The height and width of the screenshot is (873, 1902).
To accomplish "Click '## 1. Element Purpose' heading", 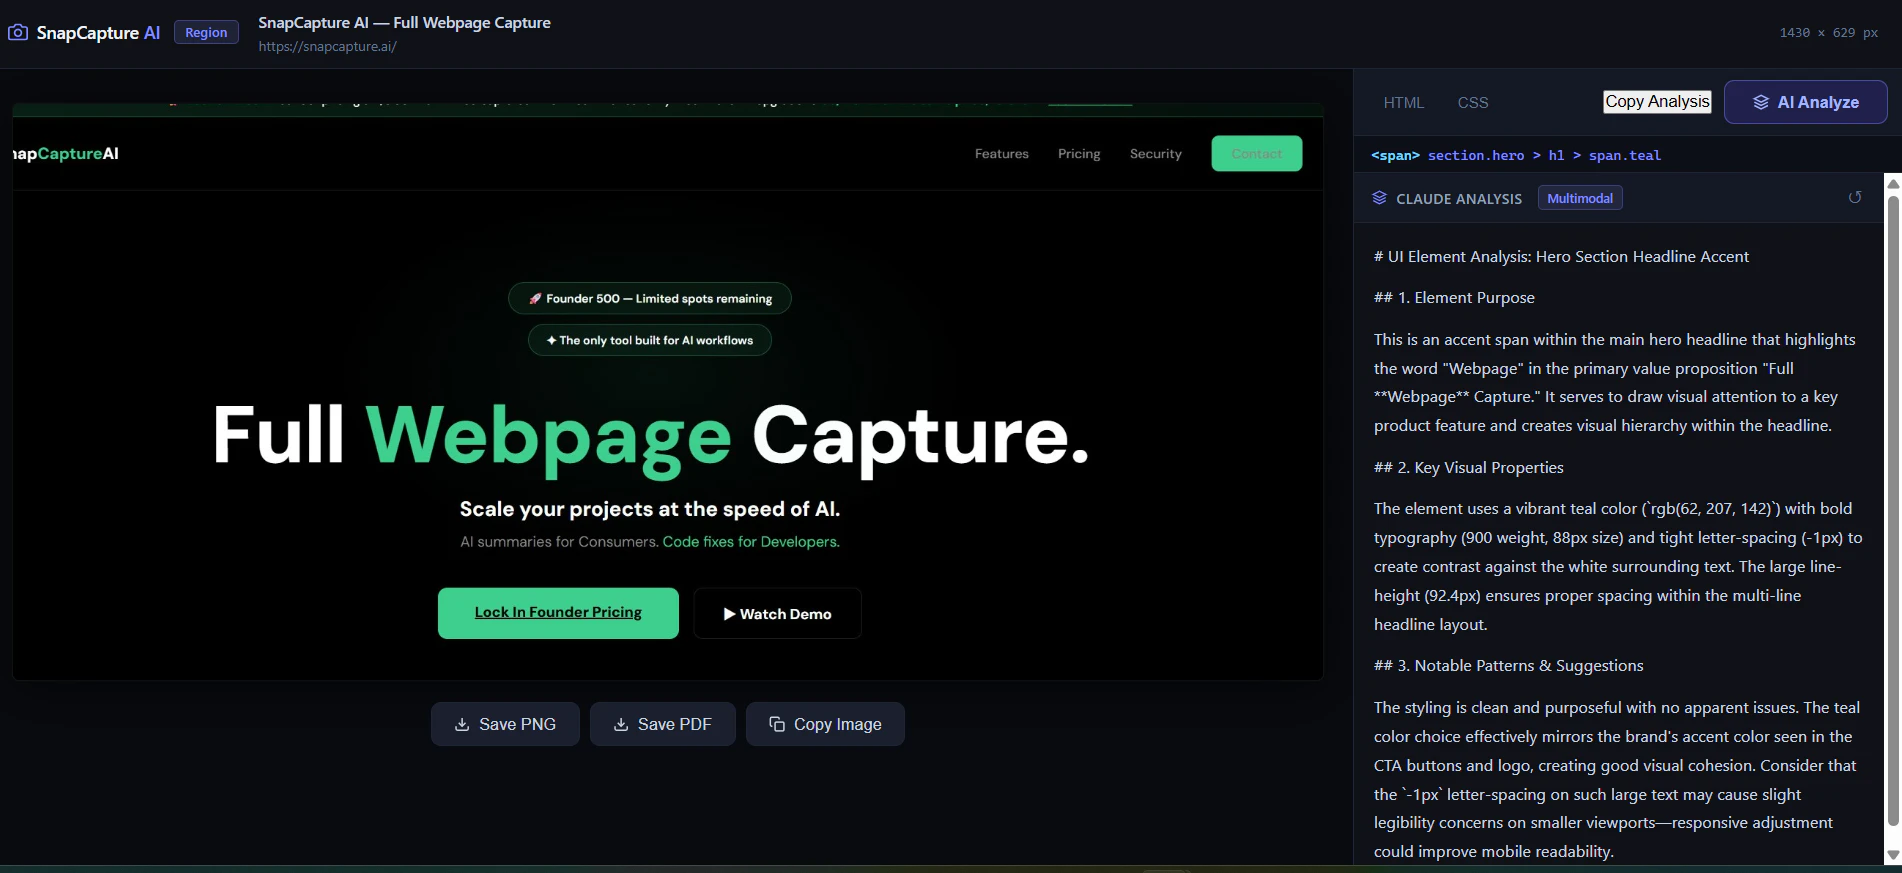I will tap(1454, 297).
